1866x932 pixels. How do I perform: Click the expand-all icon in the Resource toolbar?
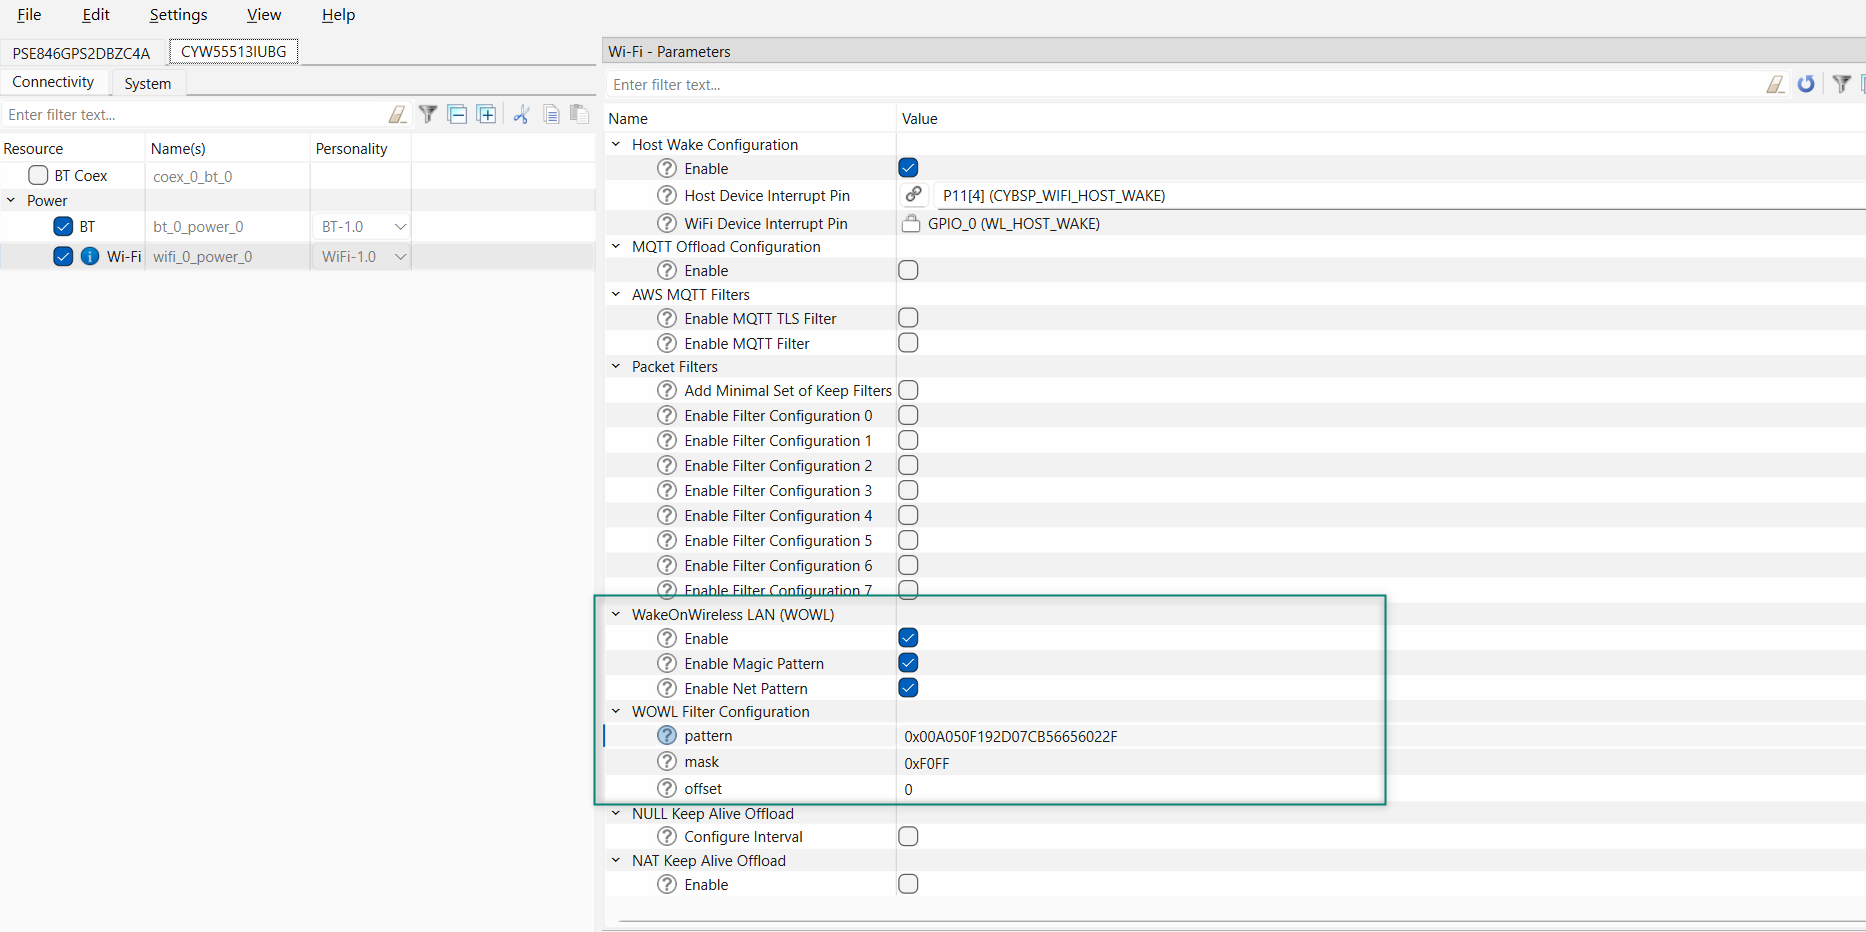(486, 114)
